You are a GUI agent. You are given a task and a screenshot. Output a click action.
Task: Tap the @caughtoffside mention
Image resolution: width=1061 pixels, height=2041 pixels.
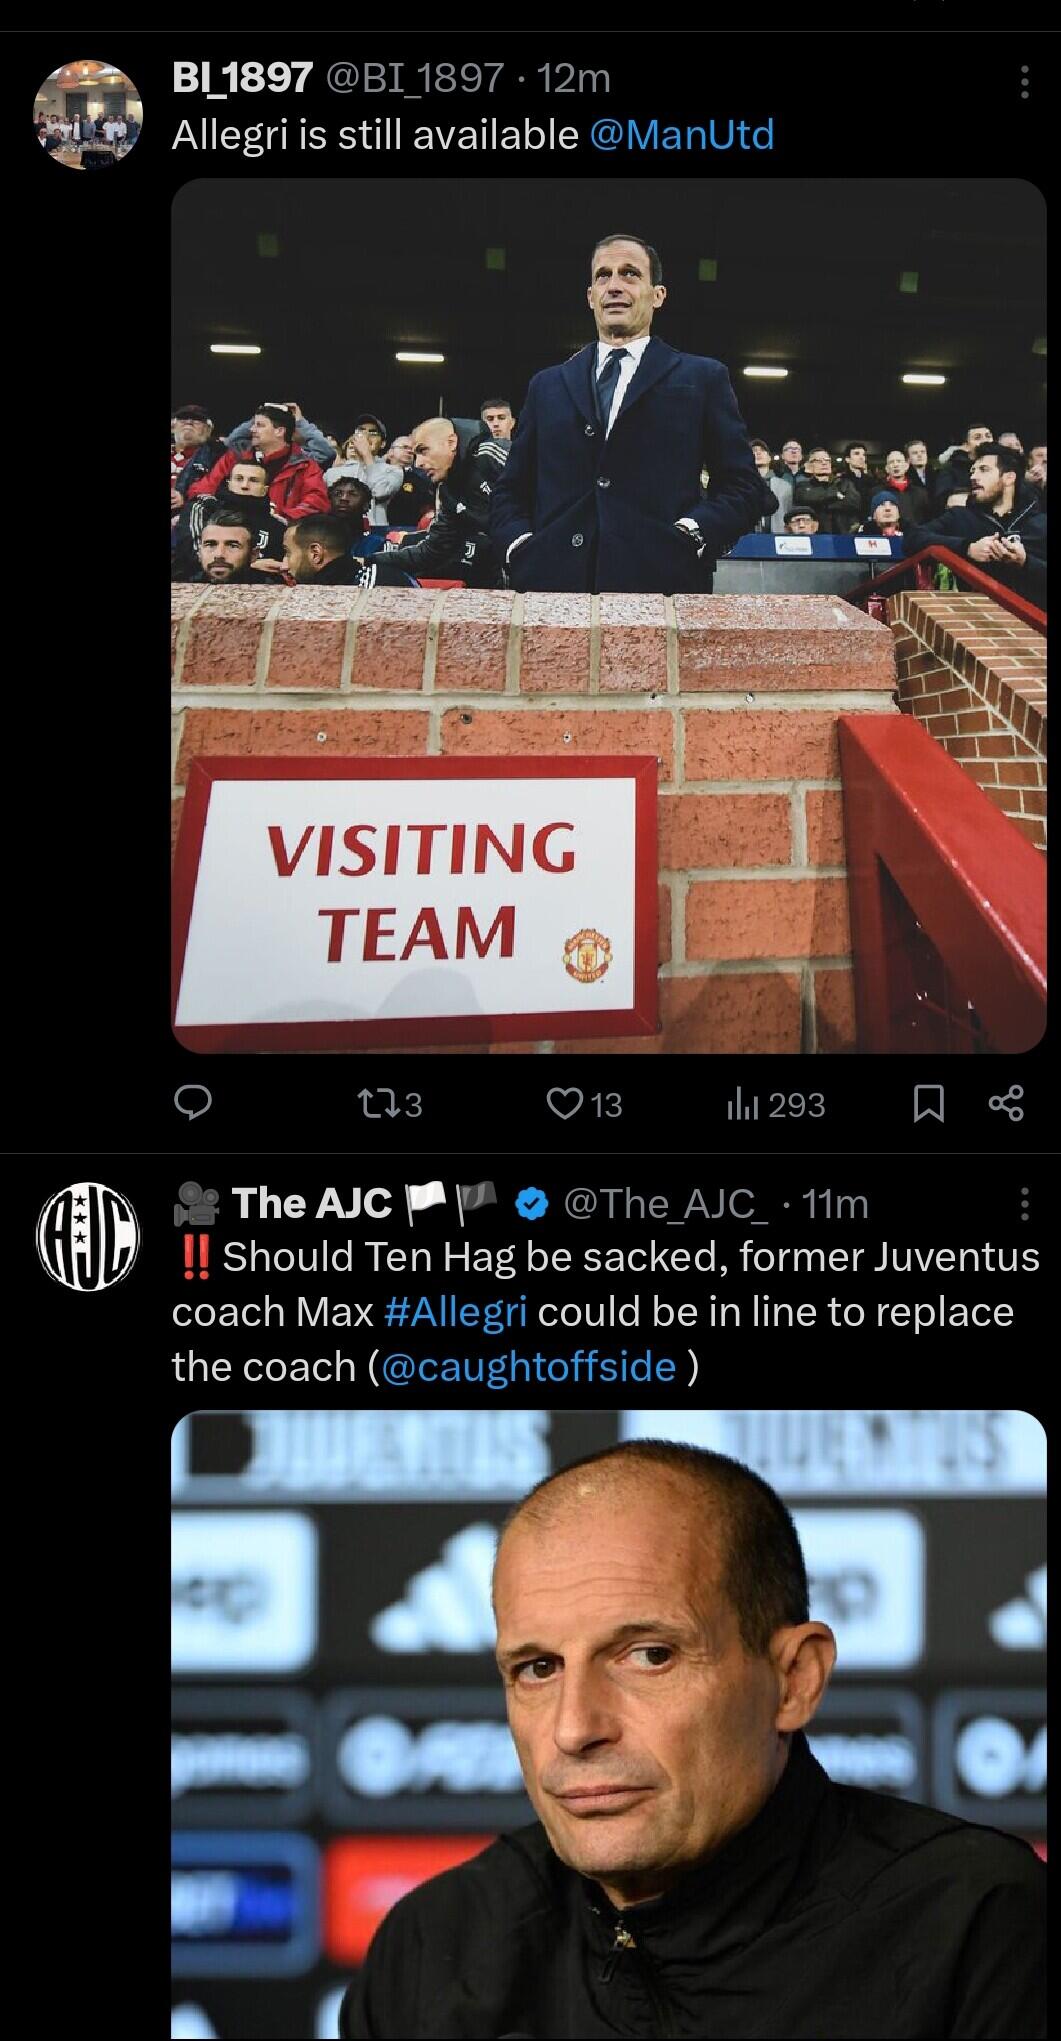(528, 1366)
